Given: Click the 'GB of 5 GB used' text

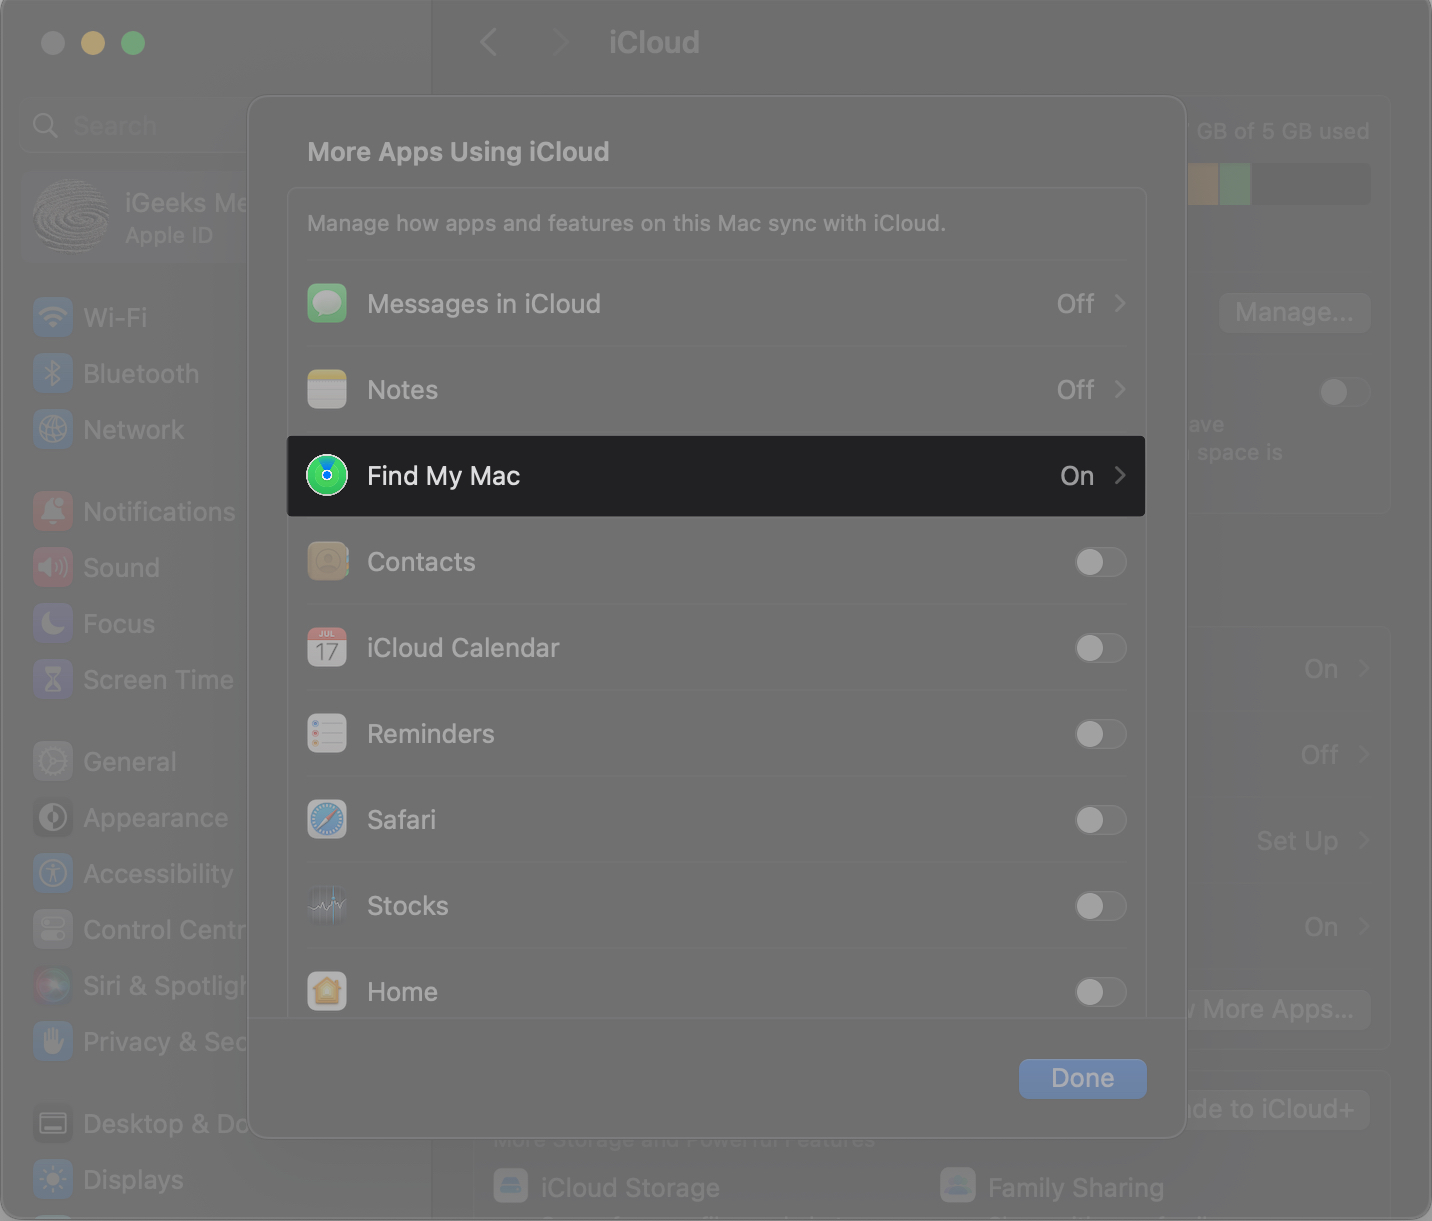Looking at the screenshot, I should tap(1283, 131).
